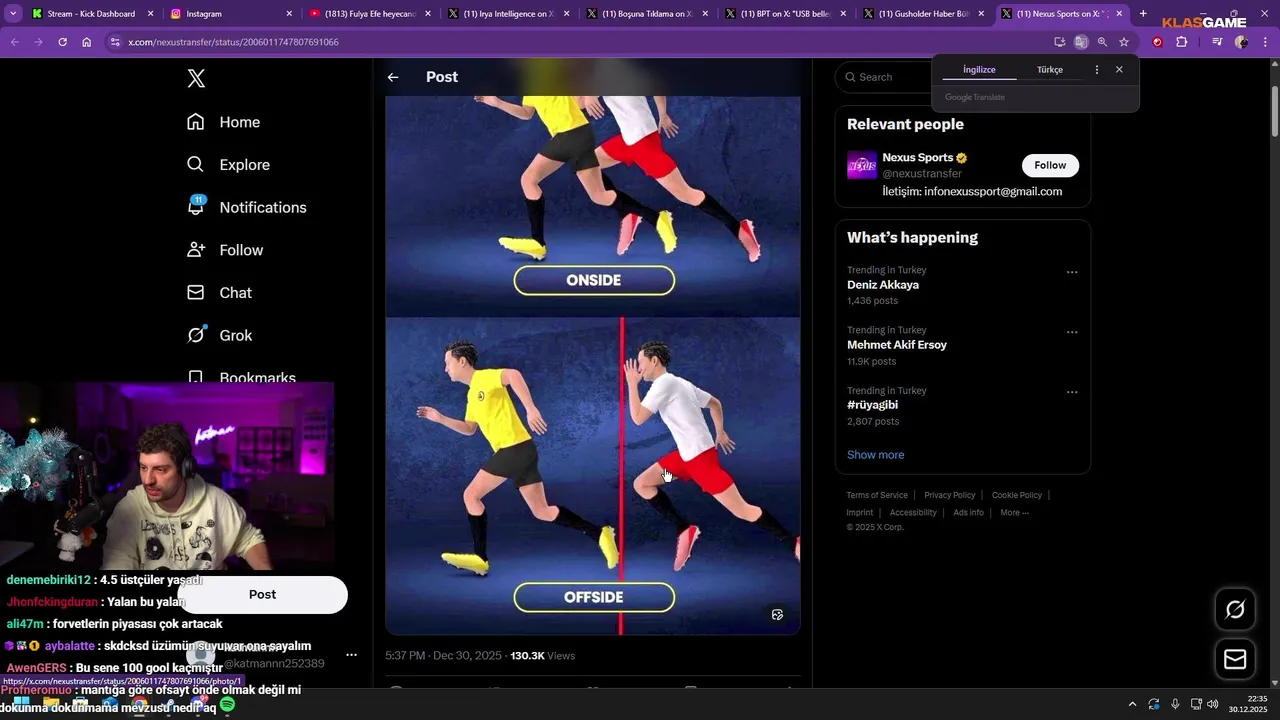Click the Notifications bell icon
The image size is (1280, 720).
click(x=196, y=207)
